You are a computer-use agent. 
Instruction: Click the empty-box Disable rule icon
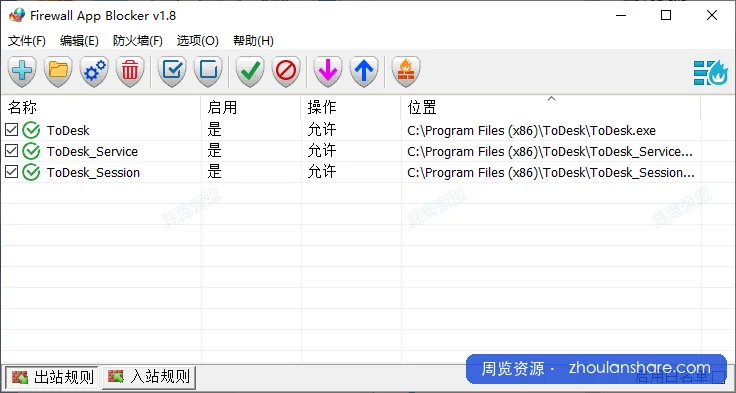pyautogui.click(x=208, y=71)
